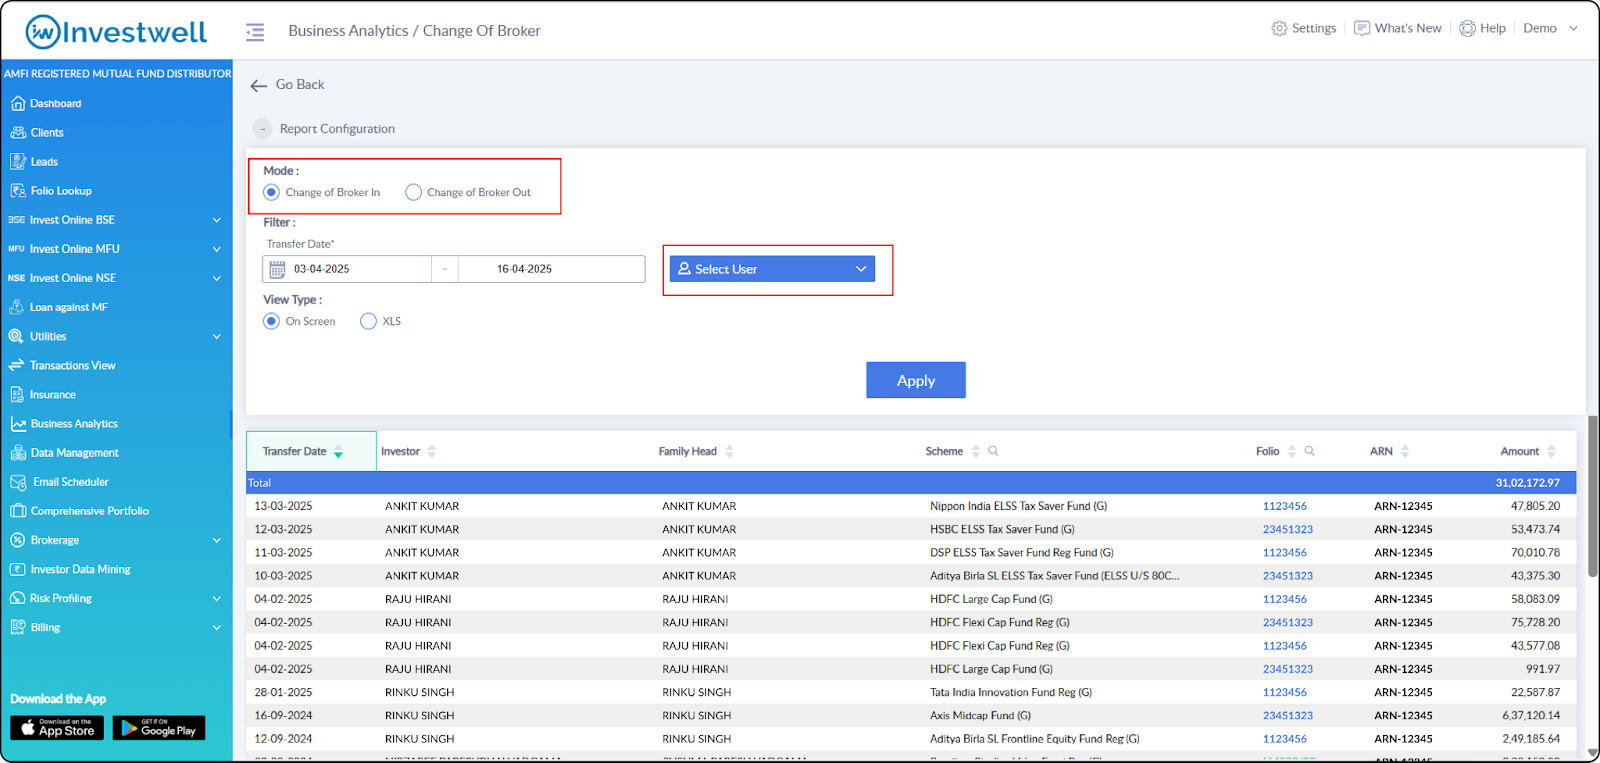Expand the Utilities menu
The width and height of the screenshot is (1600, 763).
coord(217,336)
